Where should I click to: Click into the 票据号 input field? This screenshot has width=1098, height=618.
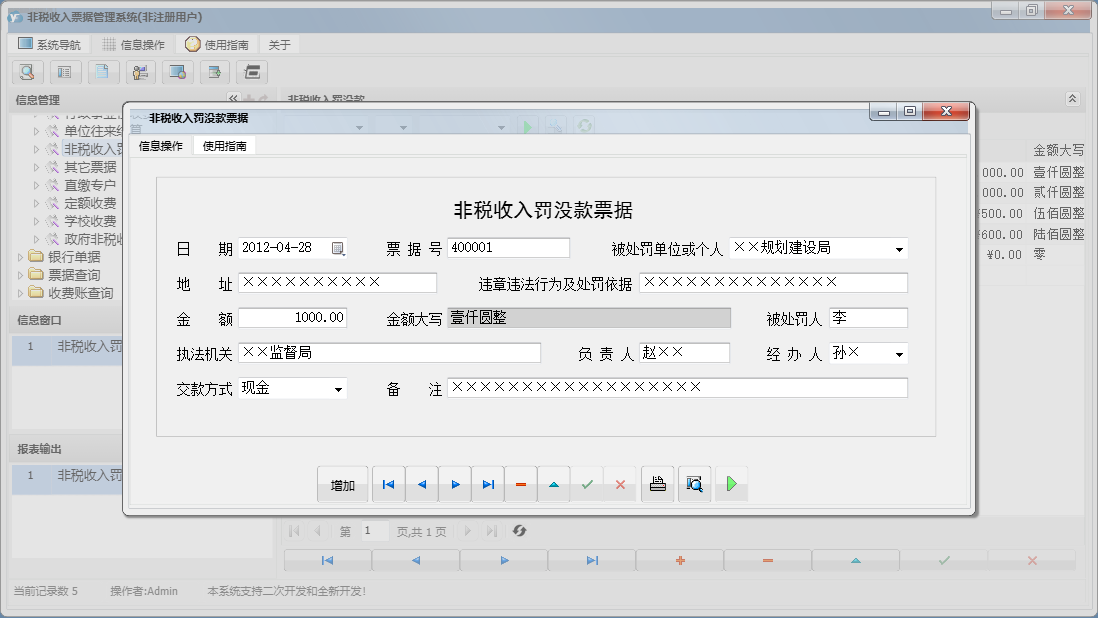[508, 248]
